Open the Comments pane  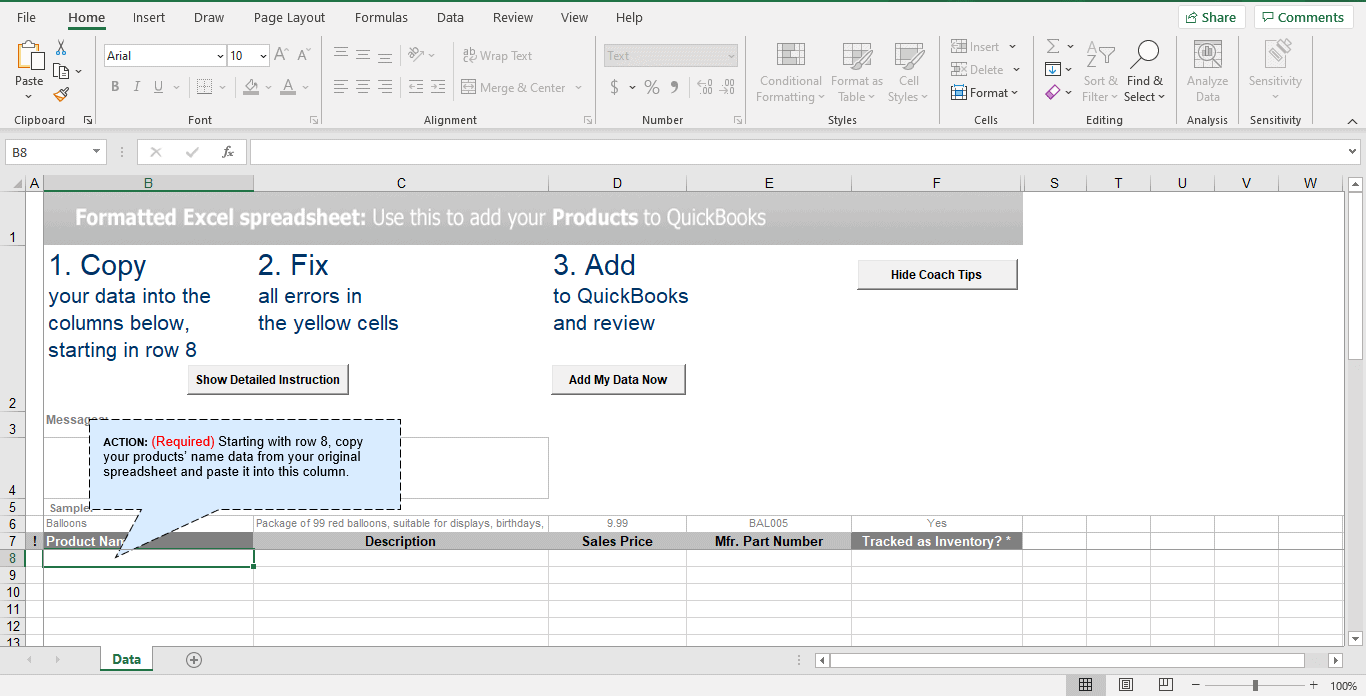tap(1302, 17)
